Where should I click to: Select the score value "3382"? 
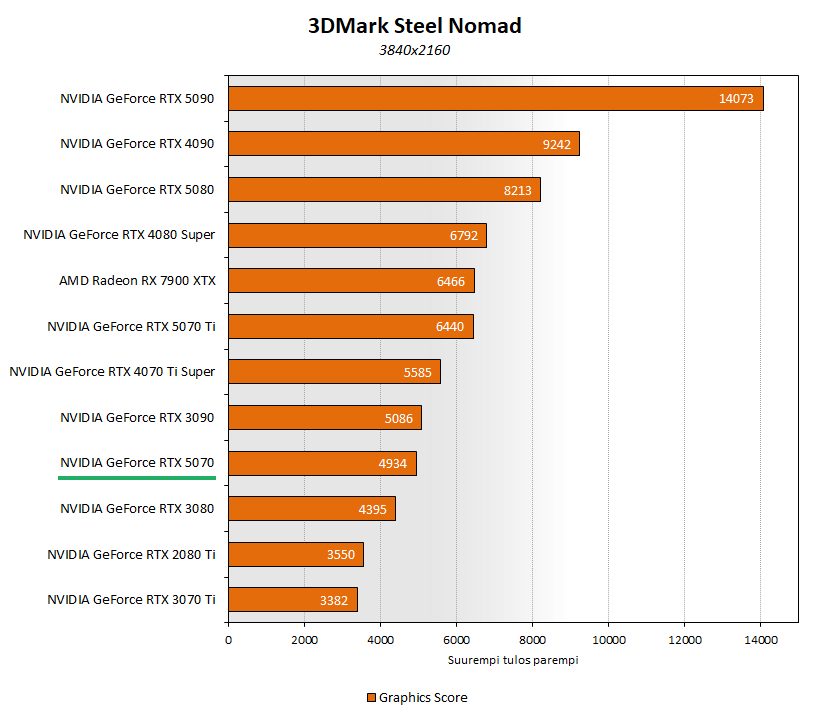coord(334,601)
